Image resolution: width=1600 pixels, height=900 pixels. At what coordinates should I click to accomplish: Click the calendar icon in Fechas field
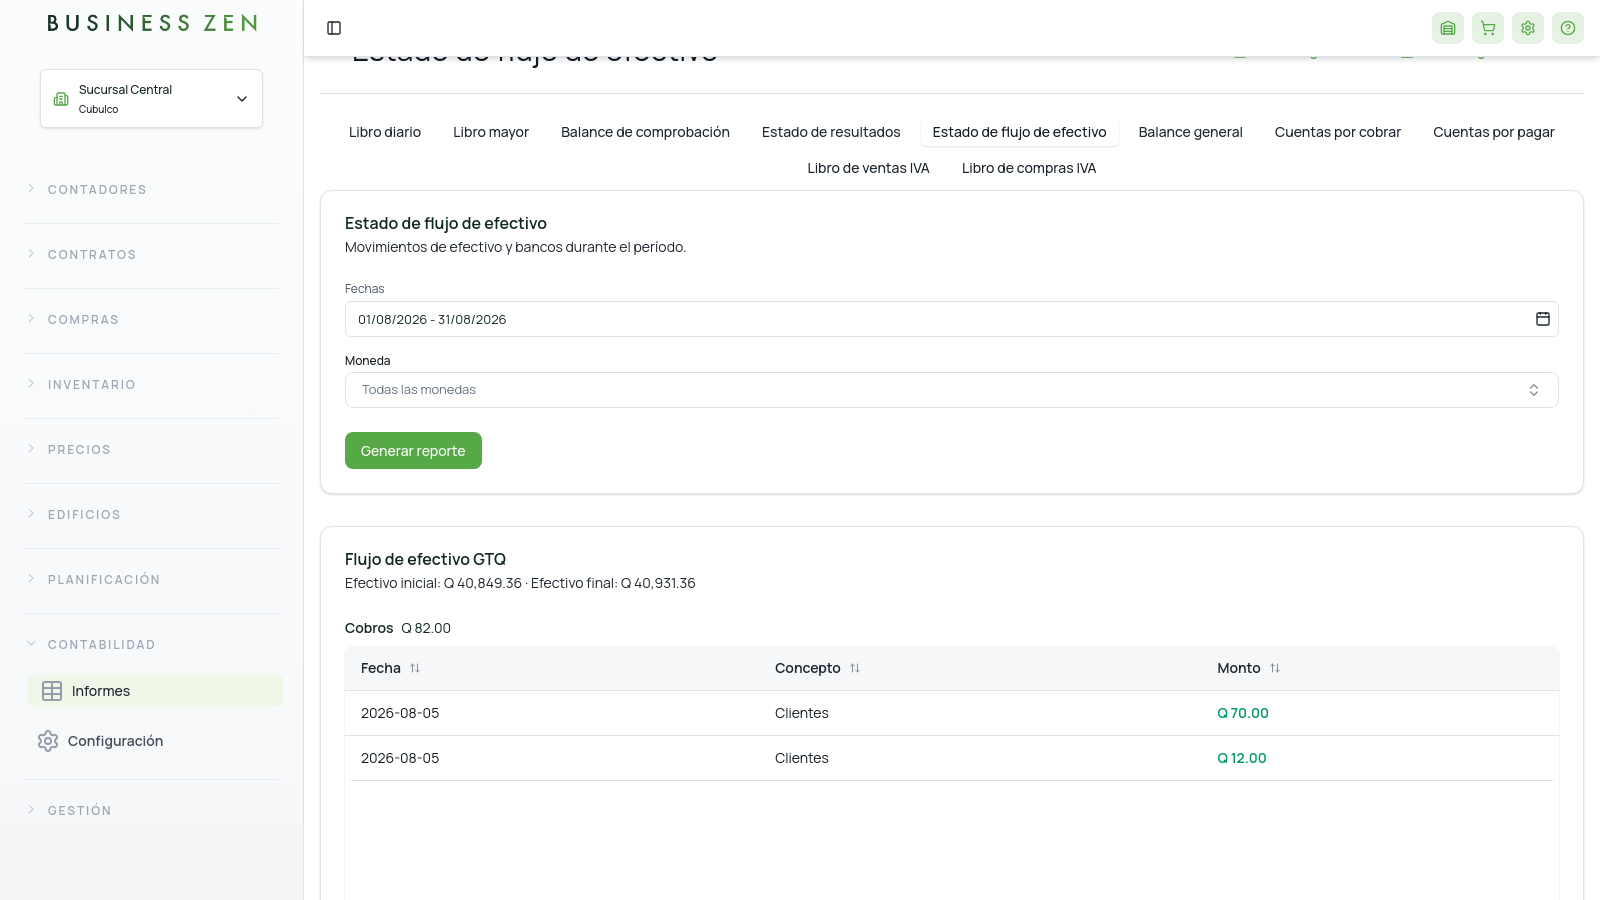1543,319
